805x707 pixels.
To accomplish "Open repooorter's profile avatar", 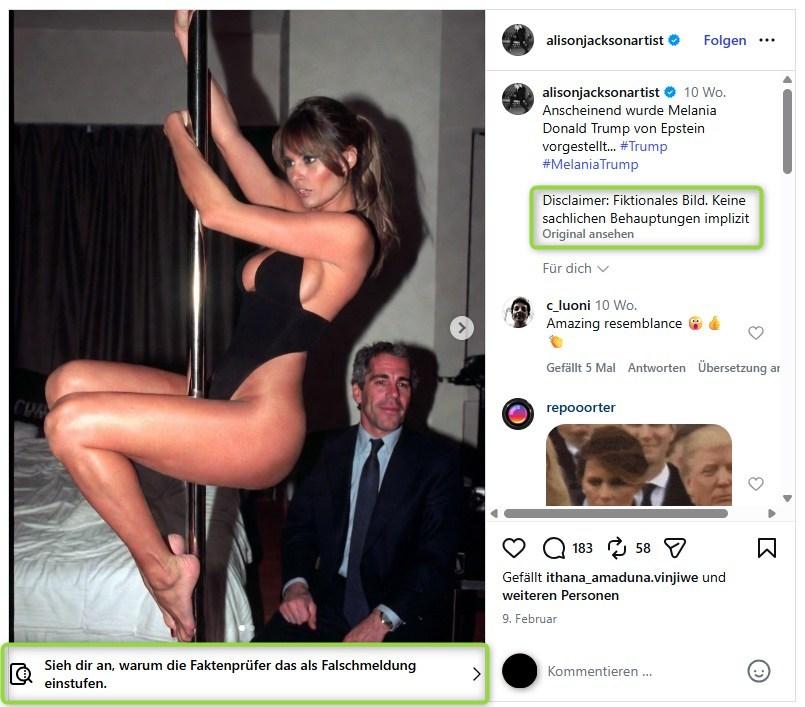I will [518, 413].
